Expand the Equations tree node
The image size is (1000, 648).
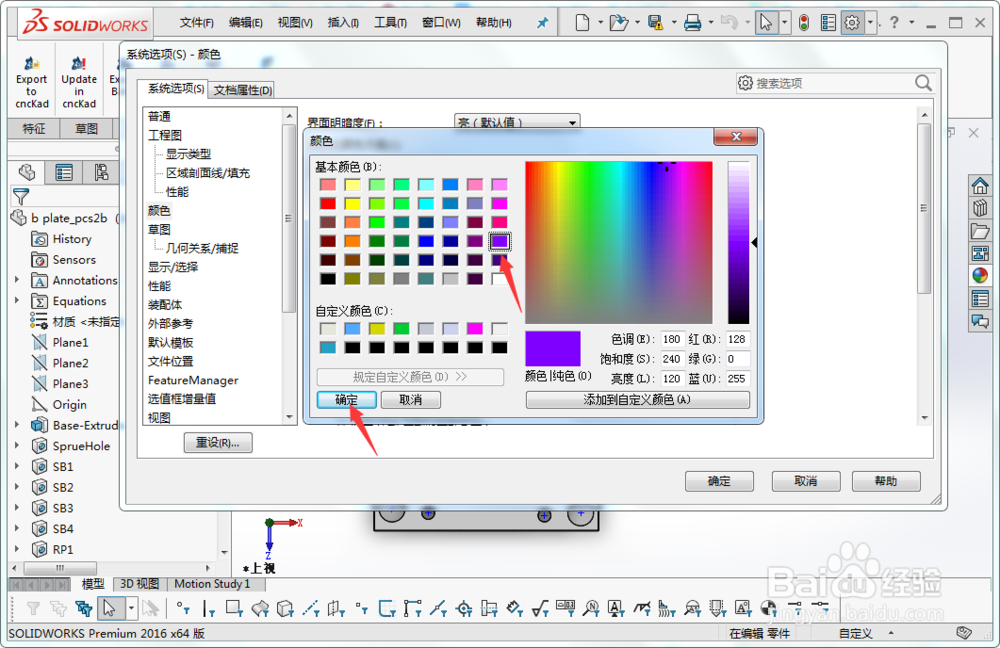(x=17, y=300)
